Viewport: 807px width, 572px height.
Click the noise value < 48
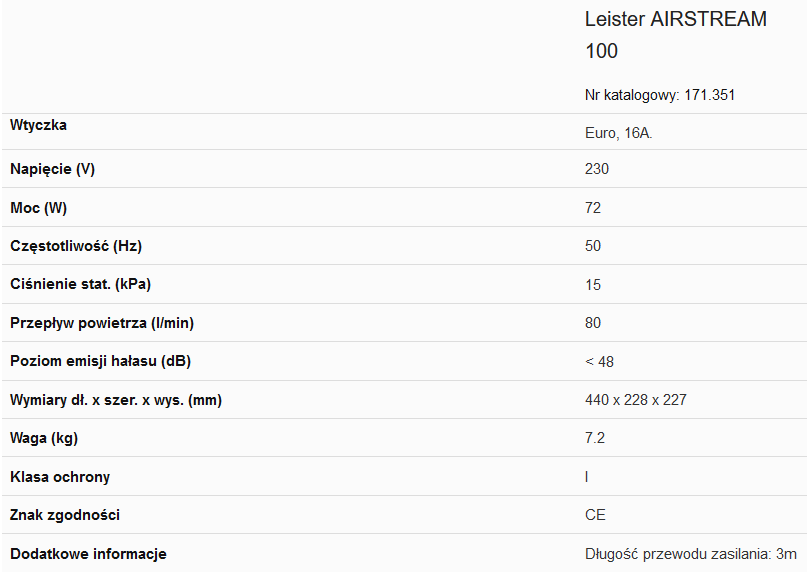coord(599,361)
